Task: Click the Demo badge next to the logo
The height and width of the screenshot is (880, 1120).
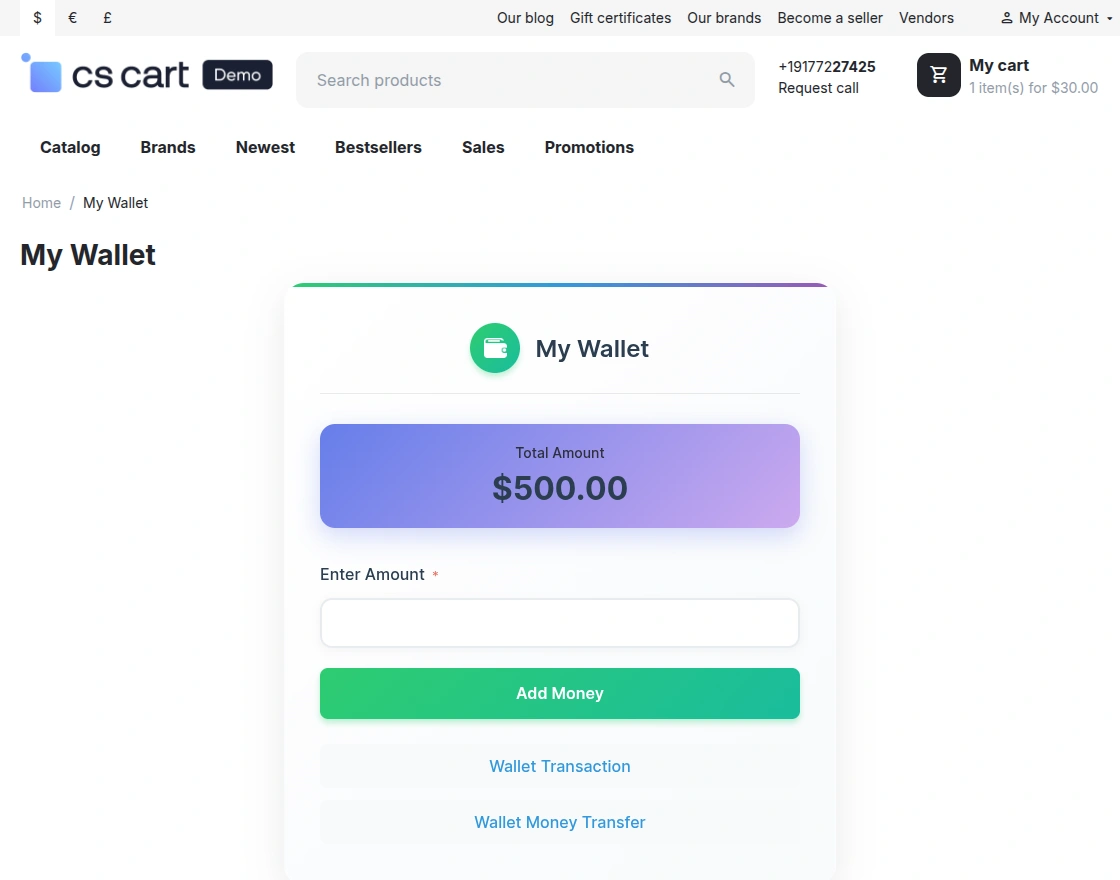Action: [237, 74]
